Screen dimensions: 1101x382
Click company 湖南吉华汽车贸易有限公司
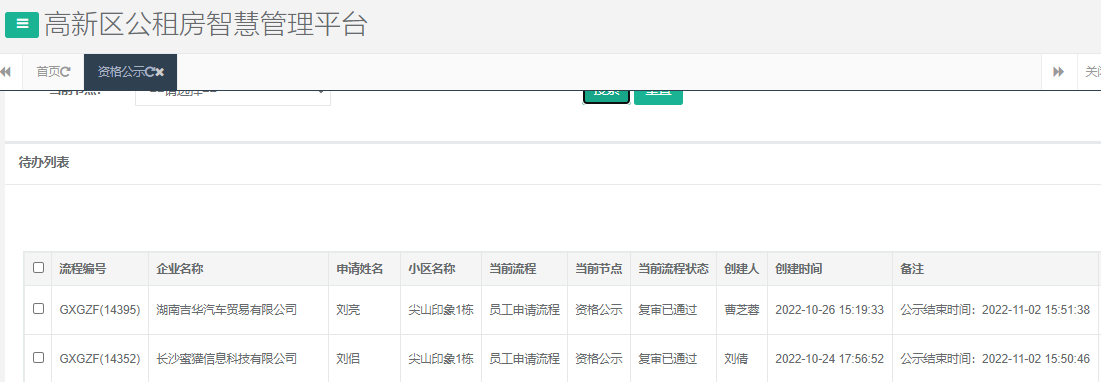pos(227,310)
